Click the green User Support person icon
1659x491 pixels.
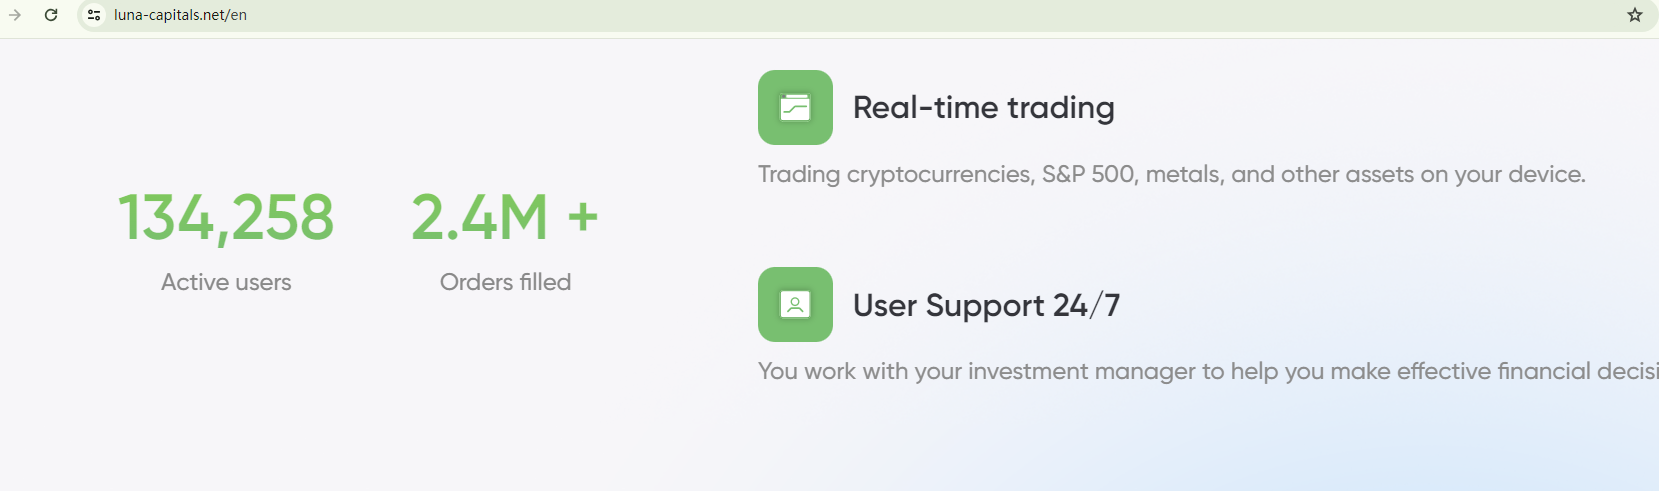795,304
